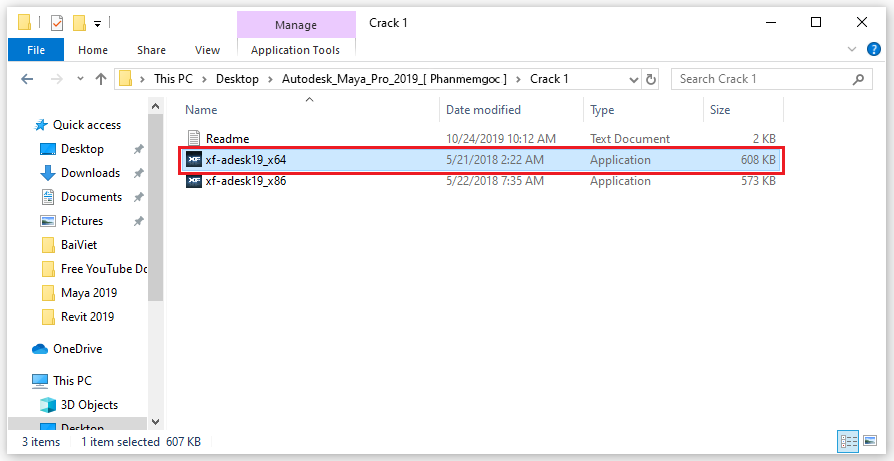Open the Revit 2019 folder in sidebar
Image resolution: width=894 pixels, height=461 pixels.
click(87, 316)
